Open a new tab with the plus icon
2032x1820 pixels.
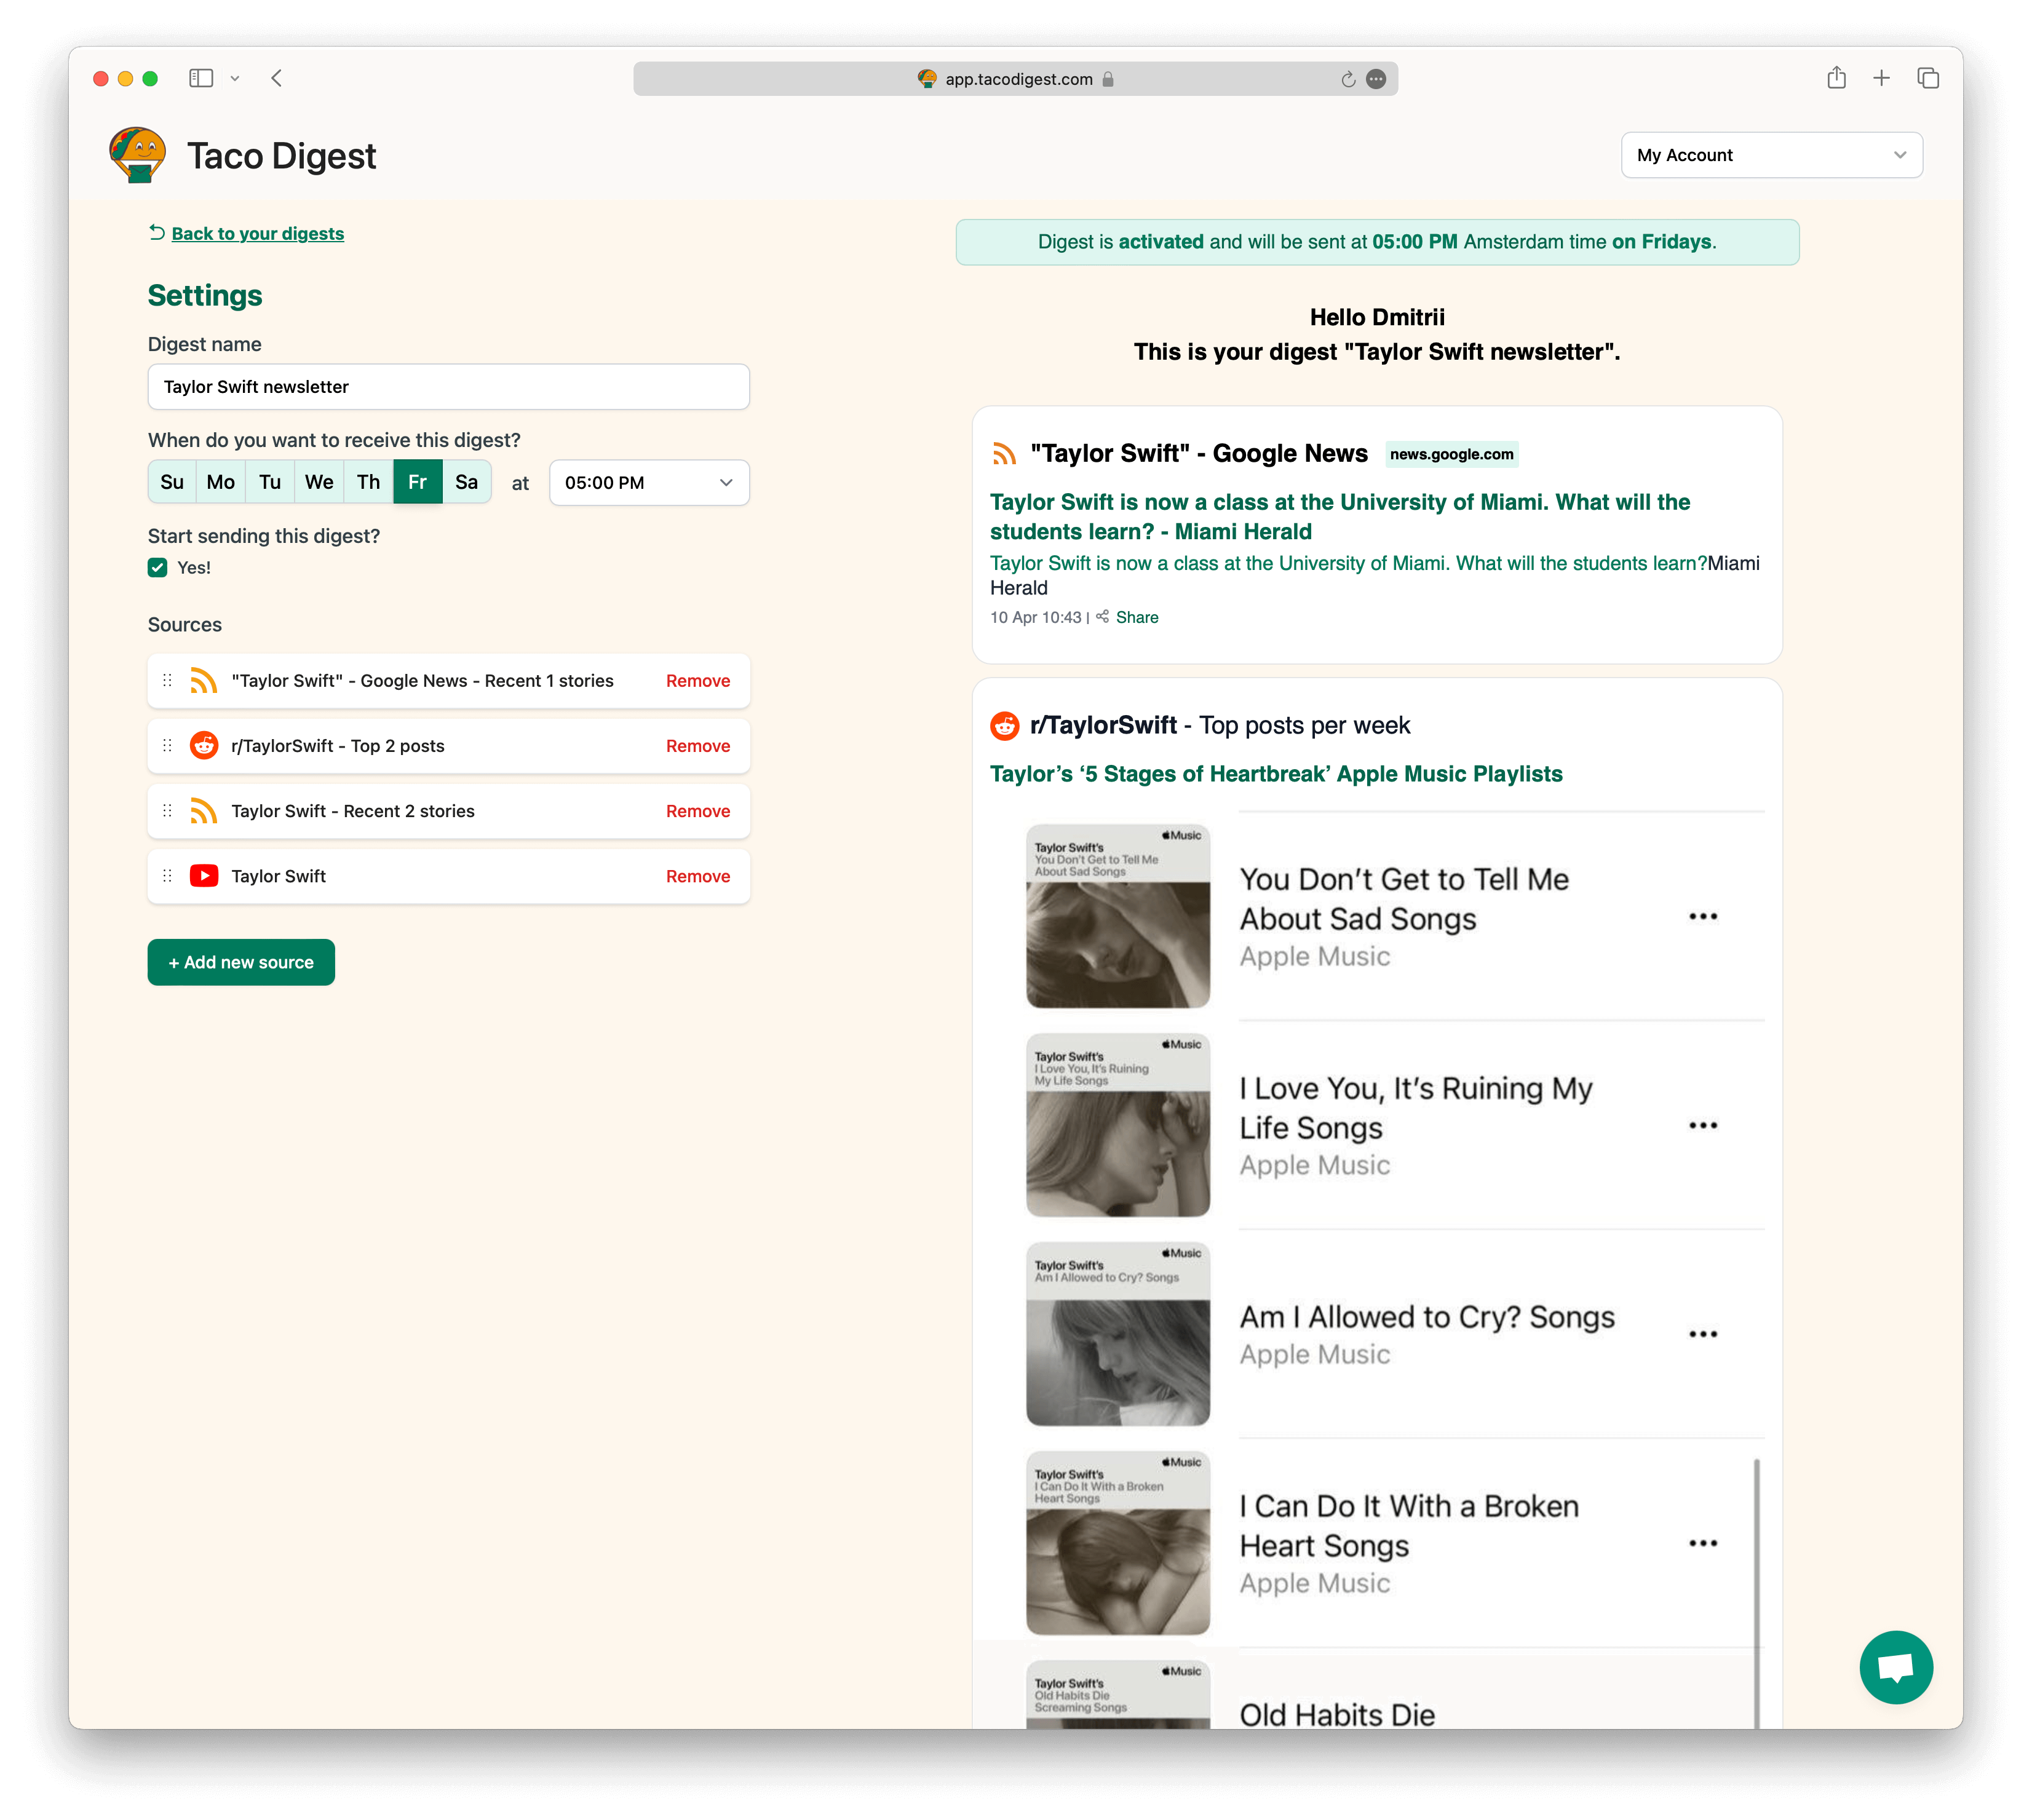1881,78
